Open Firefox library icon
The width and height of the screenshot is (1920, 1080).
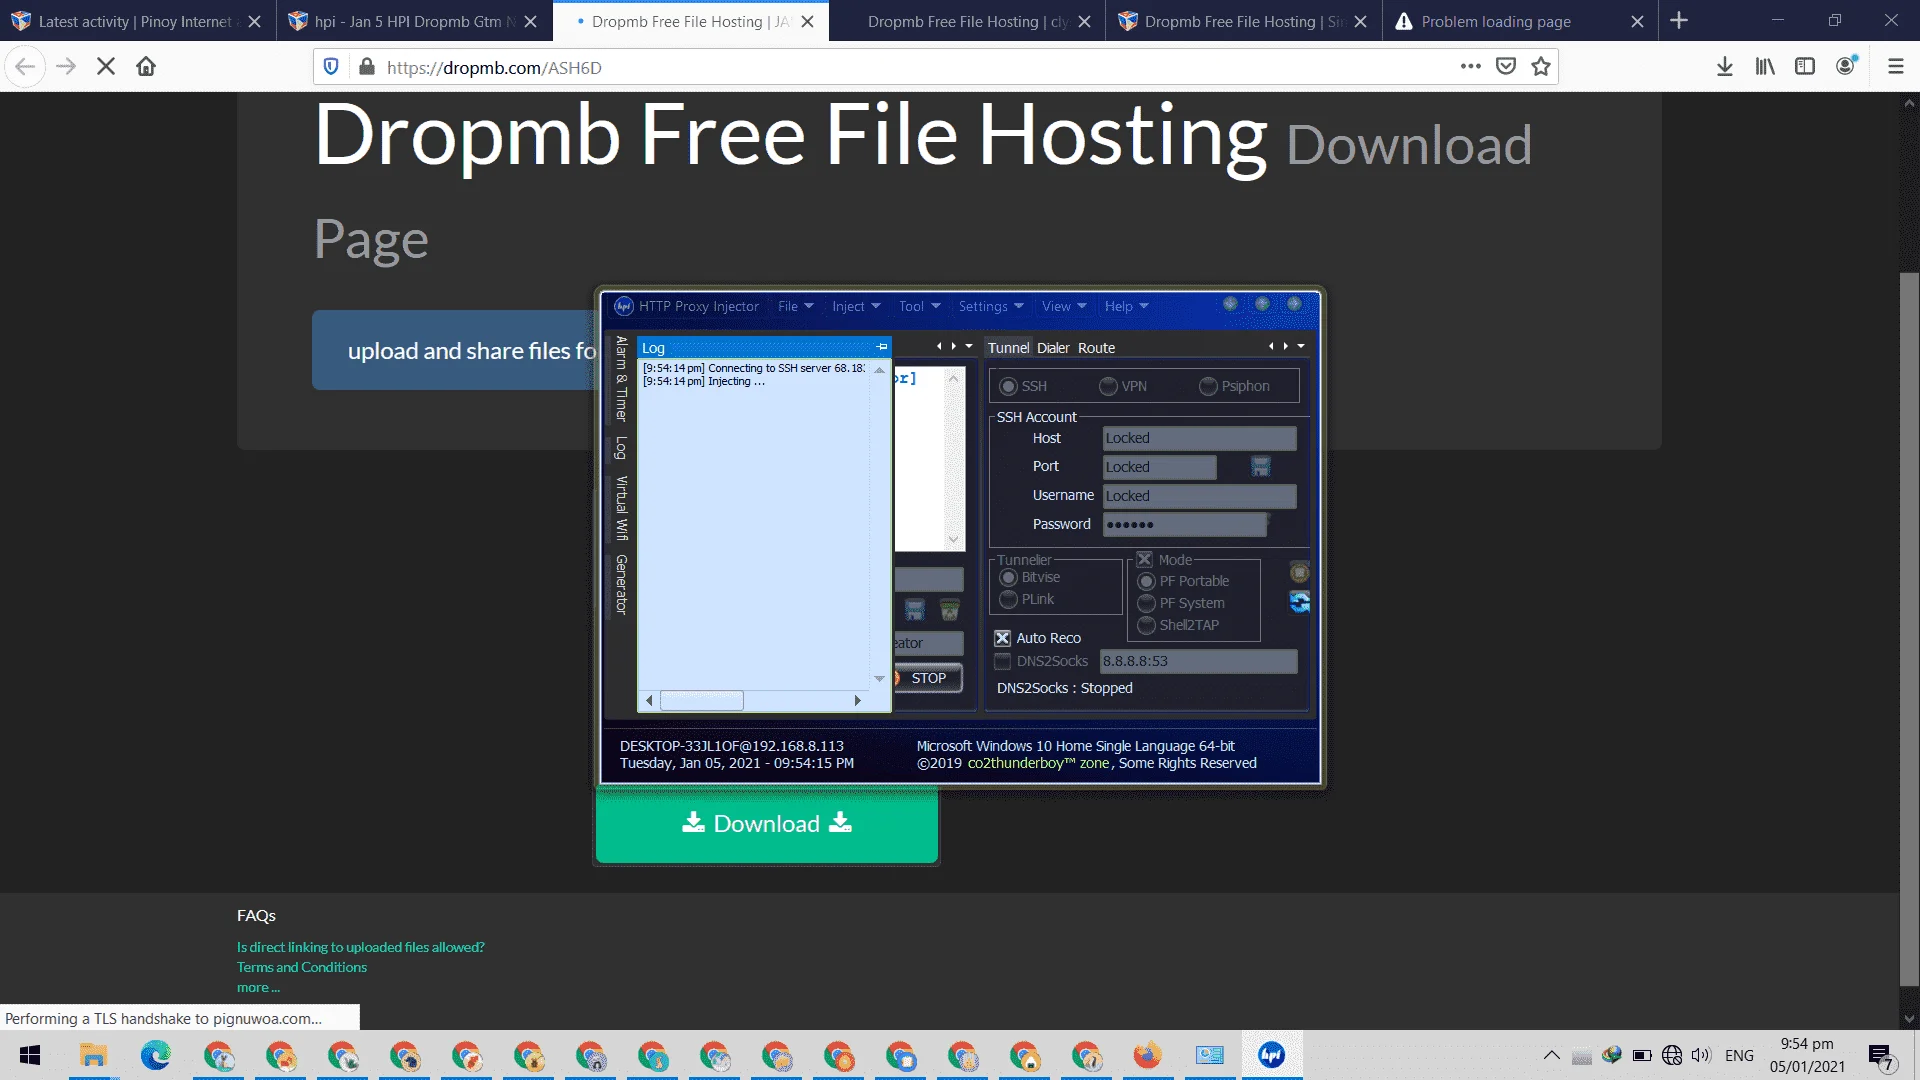[x=1765, y=67]
